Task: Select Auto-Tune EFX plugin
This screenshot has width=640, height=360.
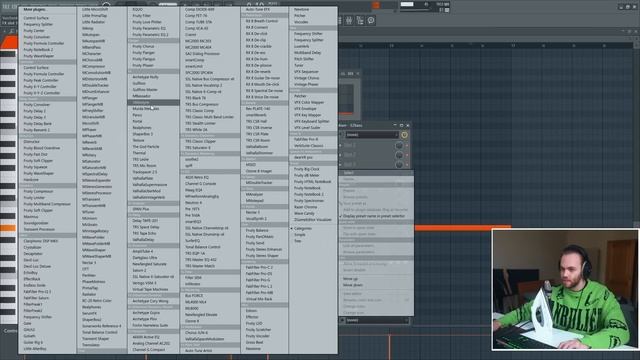Action: (x=258, y=9)
